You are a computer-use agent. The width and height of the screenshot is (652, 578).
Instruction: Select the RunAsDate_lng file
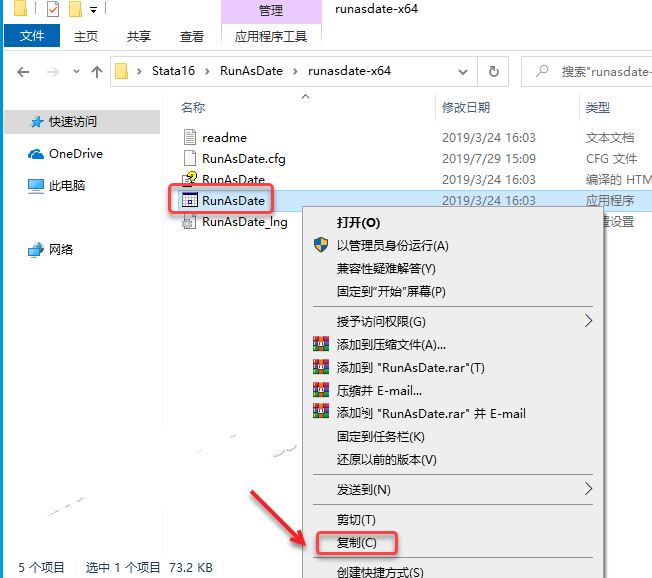coord(244,222)
